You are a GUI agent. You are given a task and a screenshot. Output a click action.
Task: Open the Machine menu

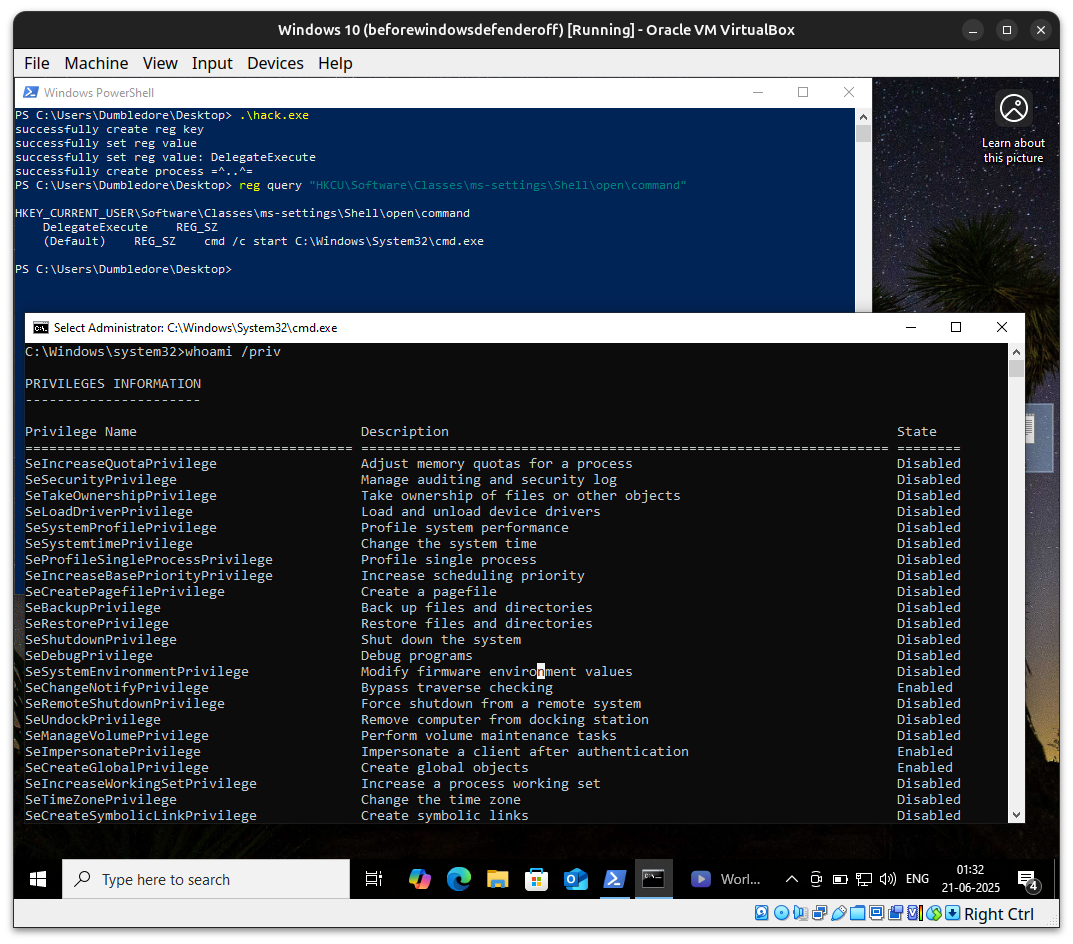(96, 64)
